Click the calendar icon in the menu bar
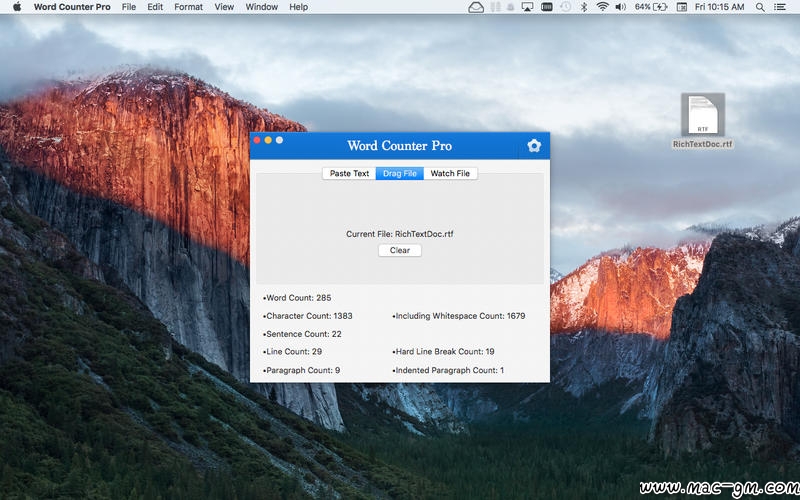This screenshot has width=800, height=500. tap(681, 7)
